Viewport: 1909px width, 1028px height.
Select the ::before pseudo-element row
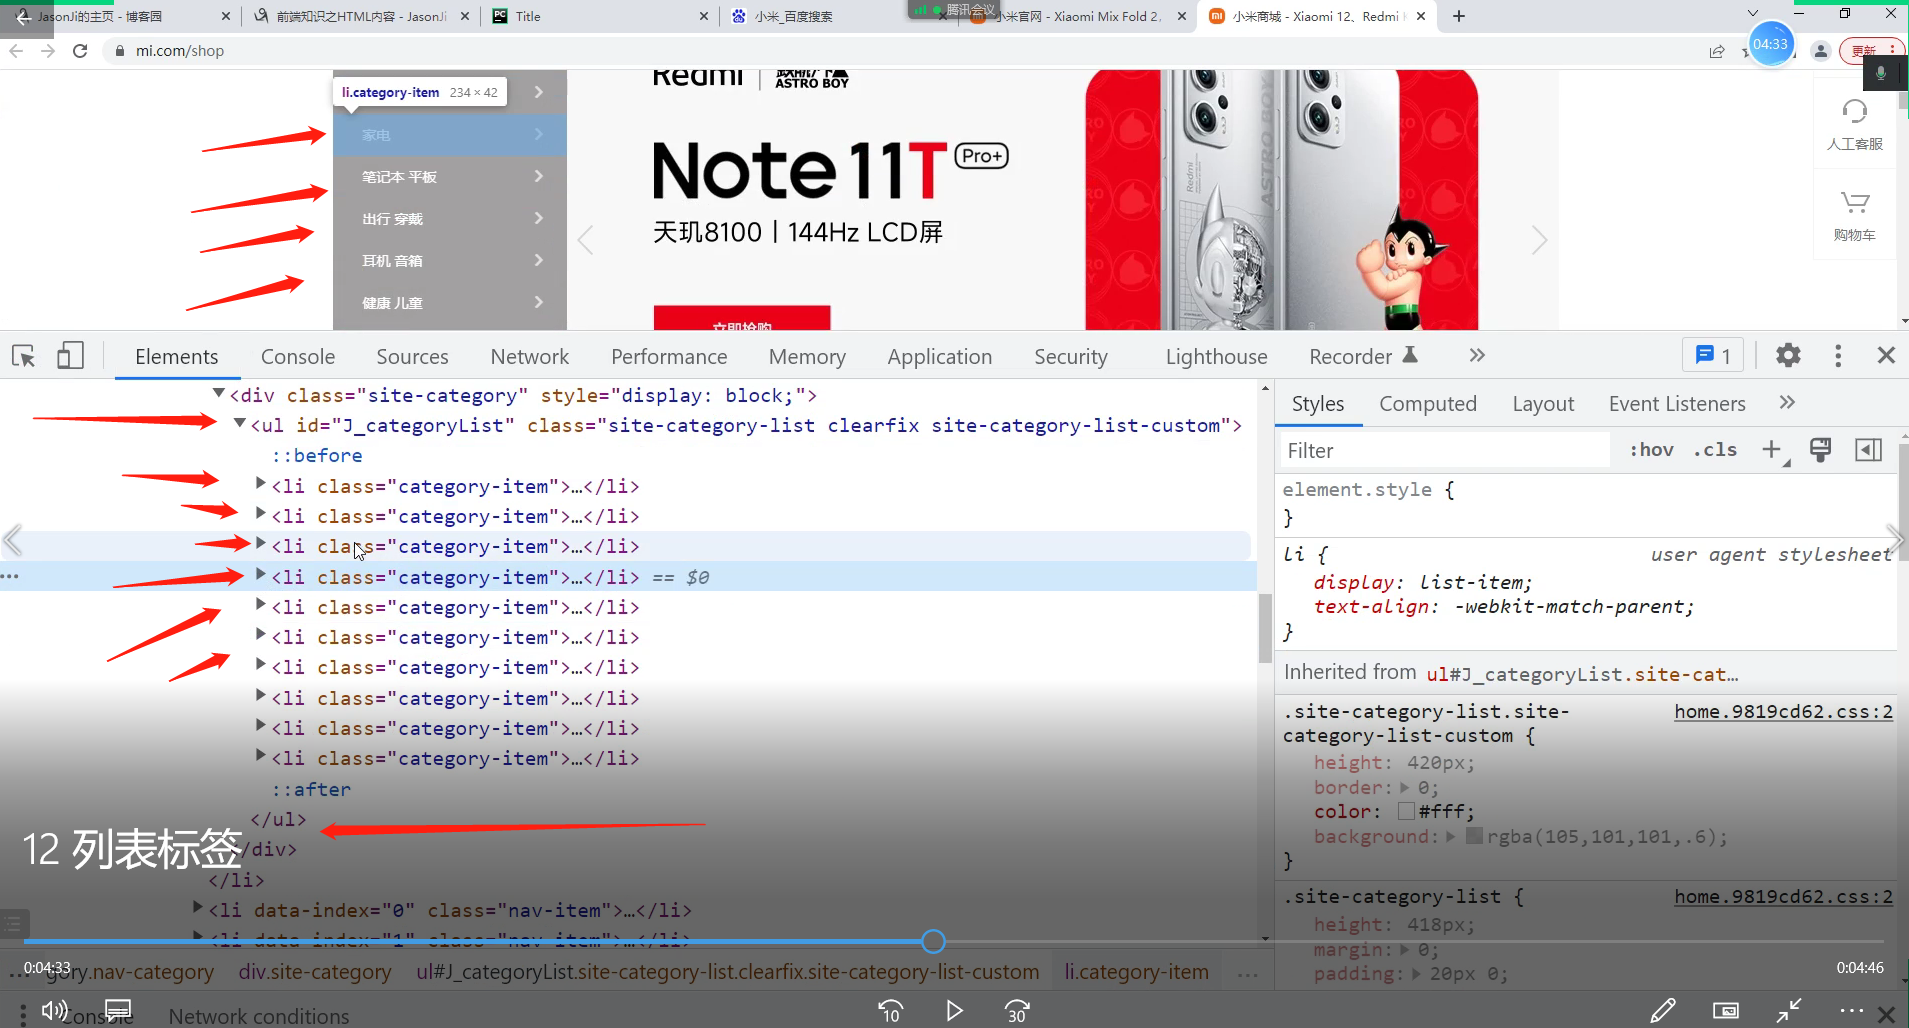pyautogui.click(x=317, y=456)
